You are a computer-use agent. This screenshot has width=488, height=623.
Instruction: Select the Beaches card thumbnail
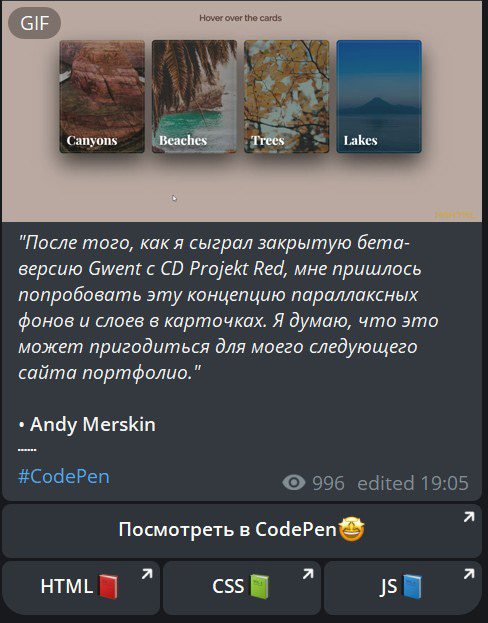coord(194,97)
